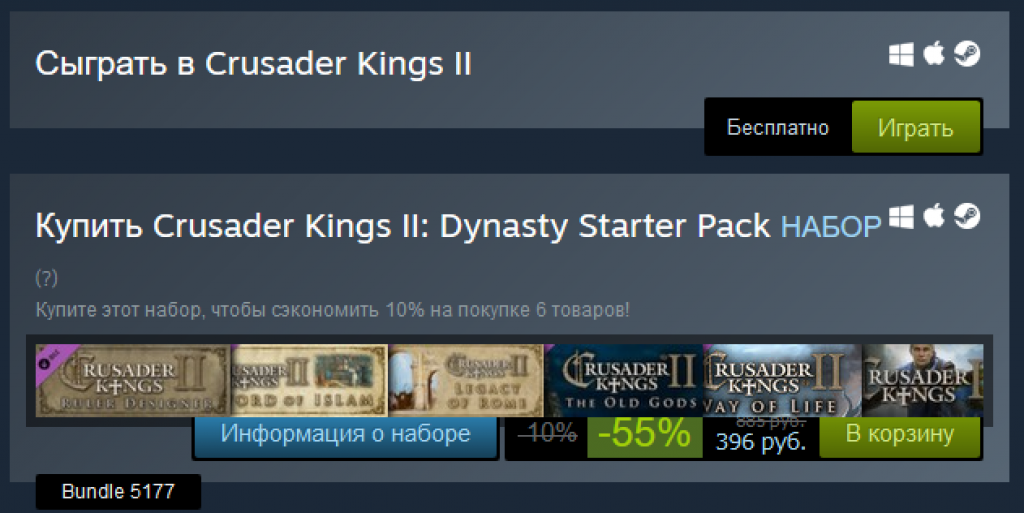Select the Way of Life DLC thumbnail
The image size is (1024, 513).
click(x=782, y=381)
